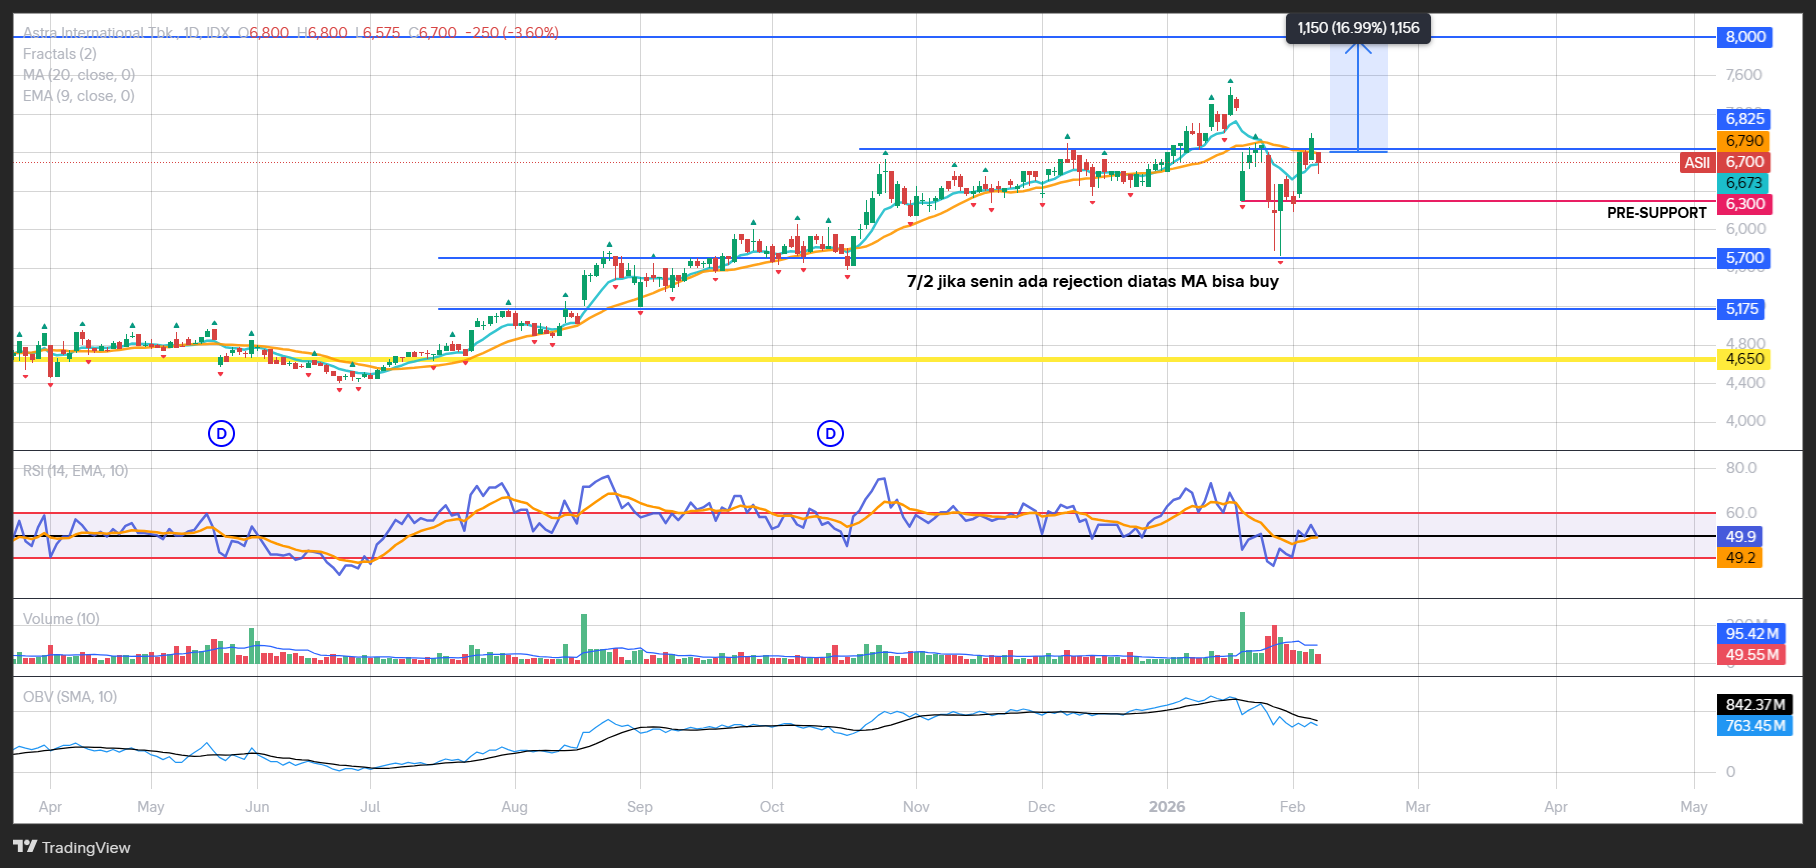Screen dimensions: 1816x868
Task: Click the orange 49.2 RSI value label
Action: point(1740,558)
